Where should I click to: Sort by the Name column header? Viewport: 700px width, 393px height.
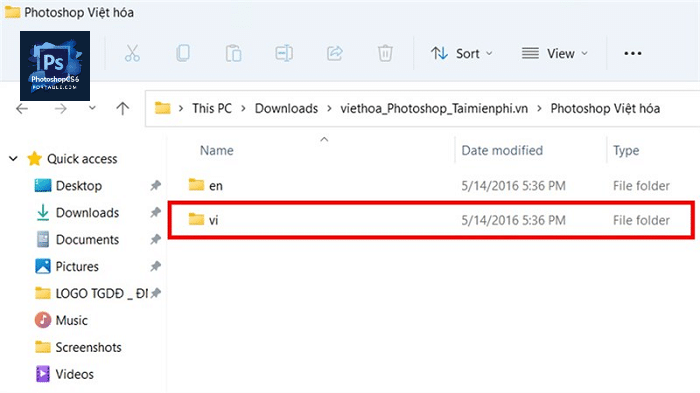pos(217,151)
